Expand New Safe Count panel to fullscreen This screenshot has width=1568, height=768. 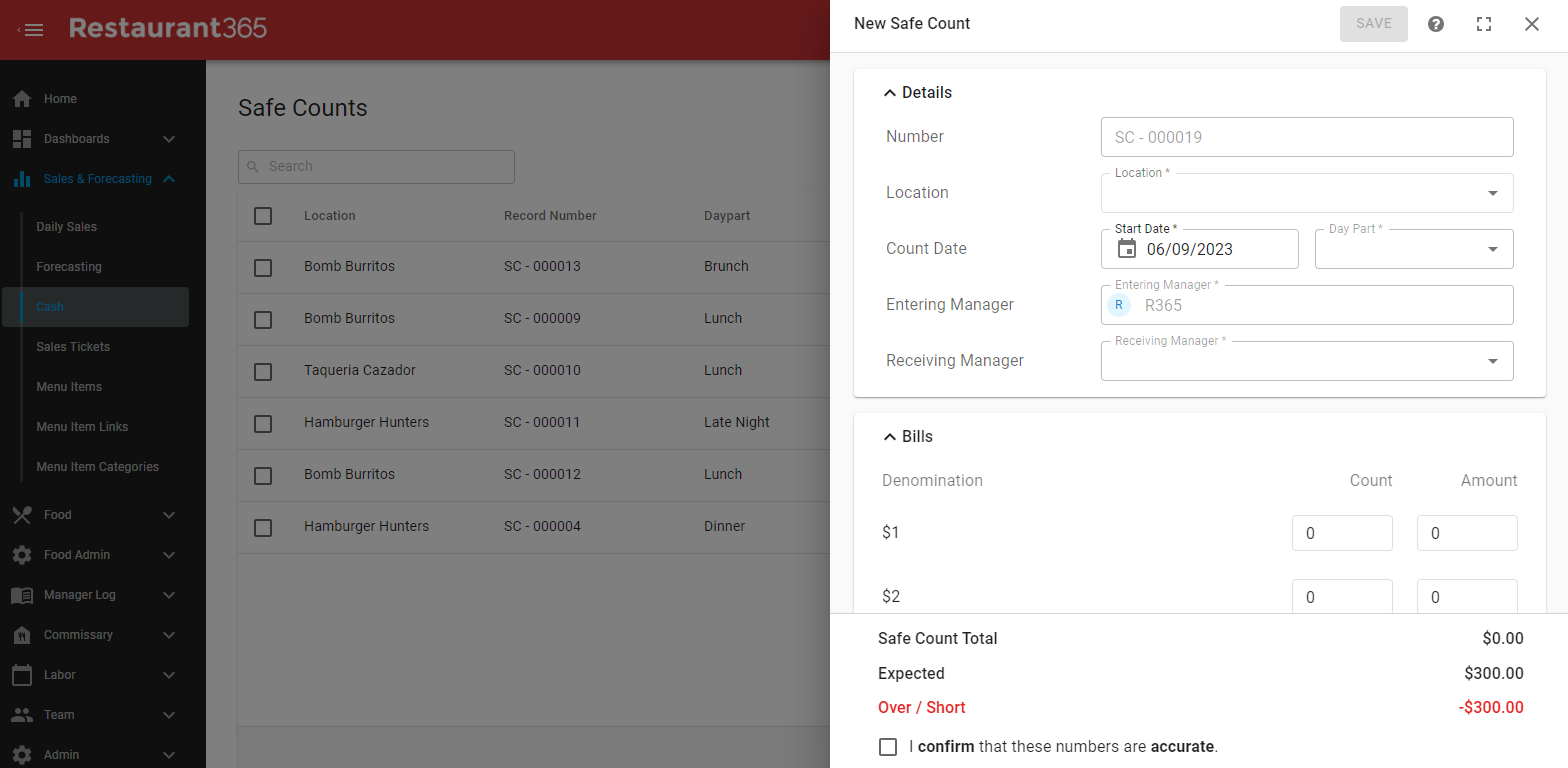1484,24
